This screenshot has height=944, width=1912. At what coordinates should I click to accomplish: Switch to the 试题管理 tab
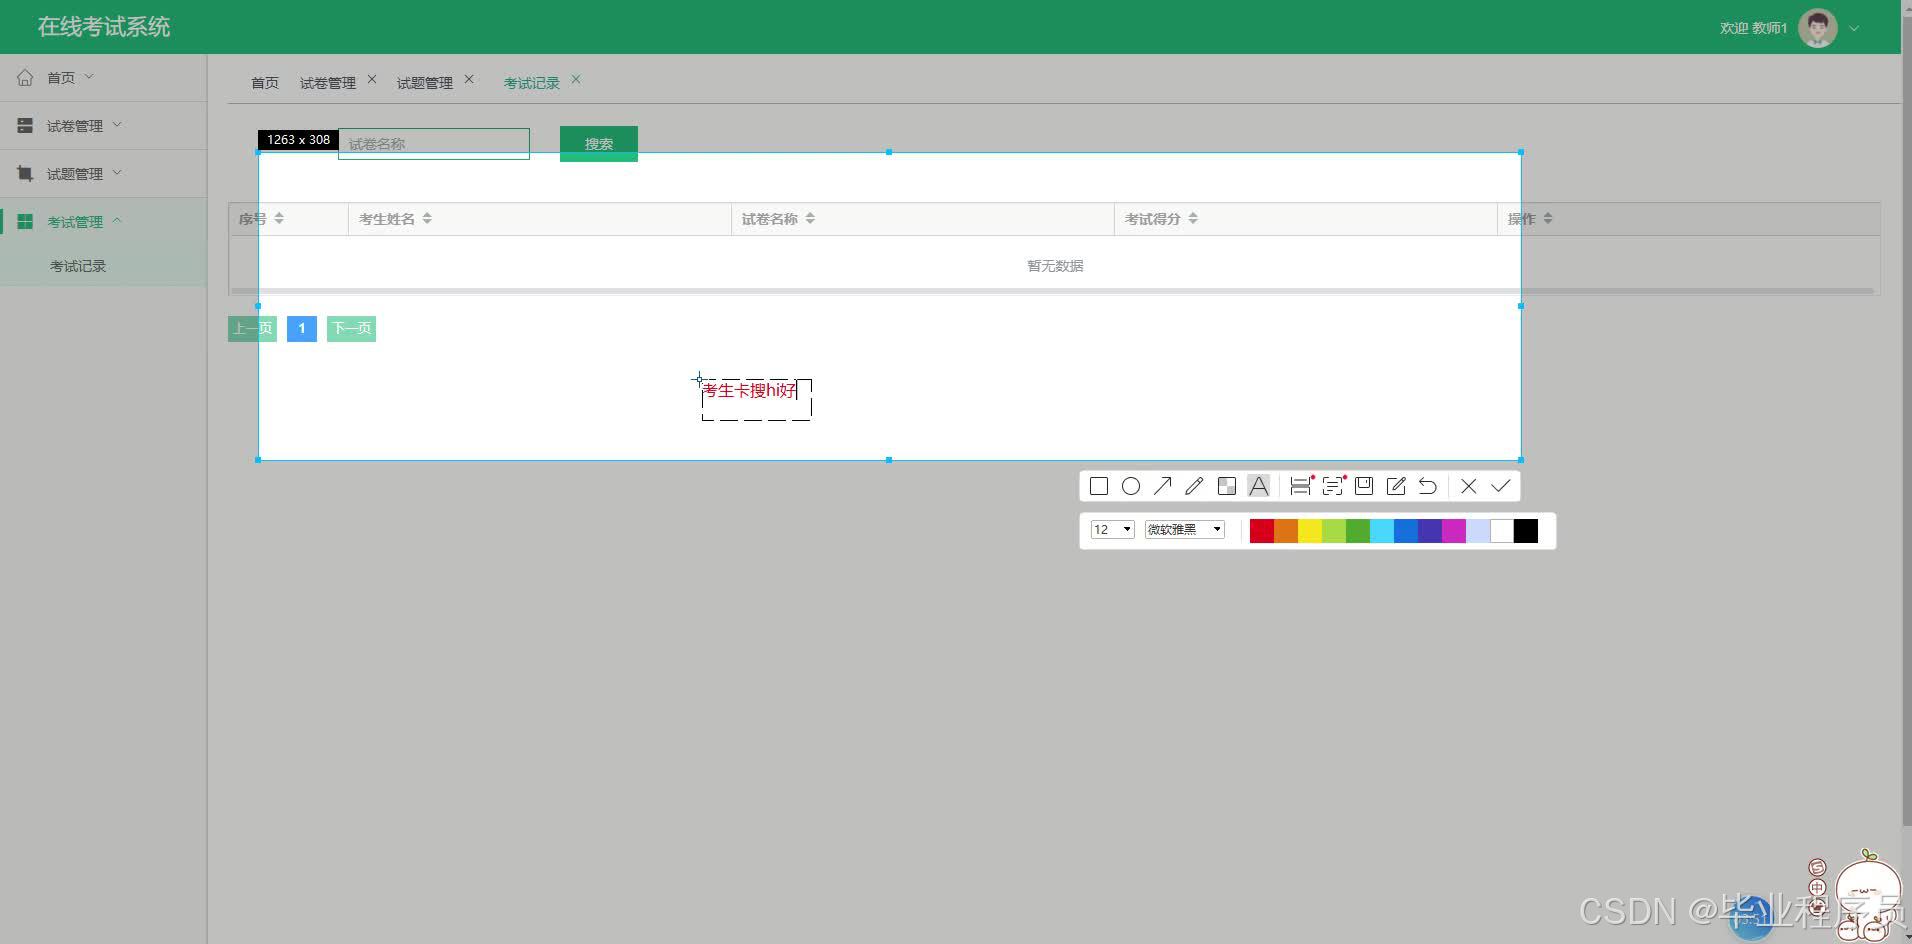425,83
